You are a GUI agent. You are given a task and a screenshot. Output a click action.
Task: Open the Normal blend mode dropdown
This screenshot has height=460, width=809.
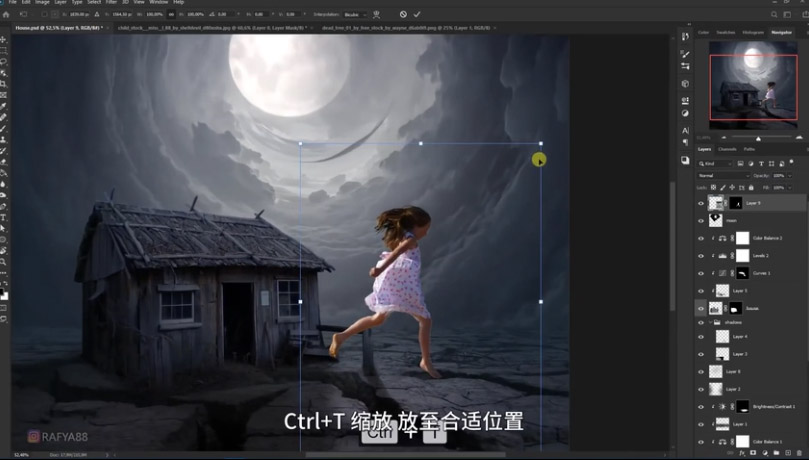tap(723, 175)
